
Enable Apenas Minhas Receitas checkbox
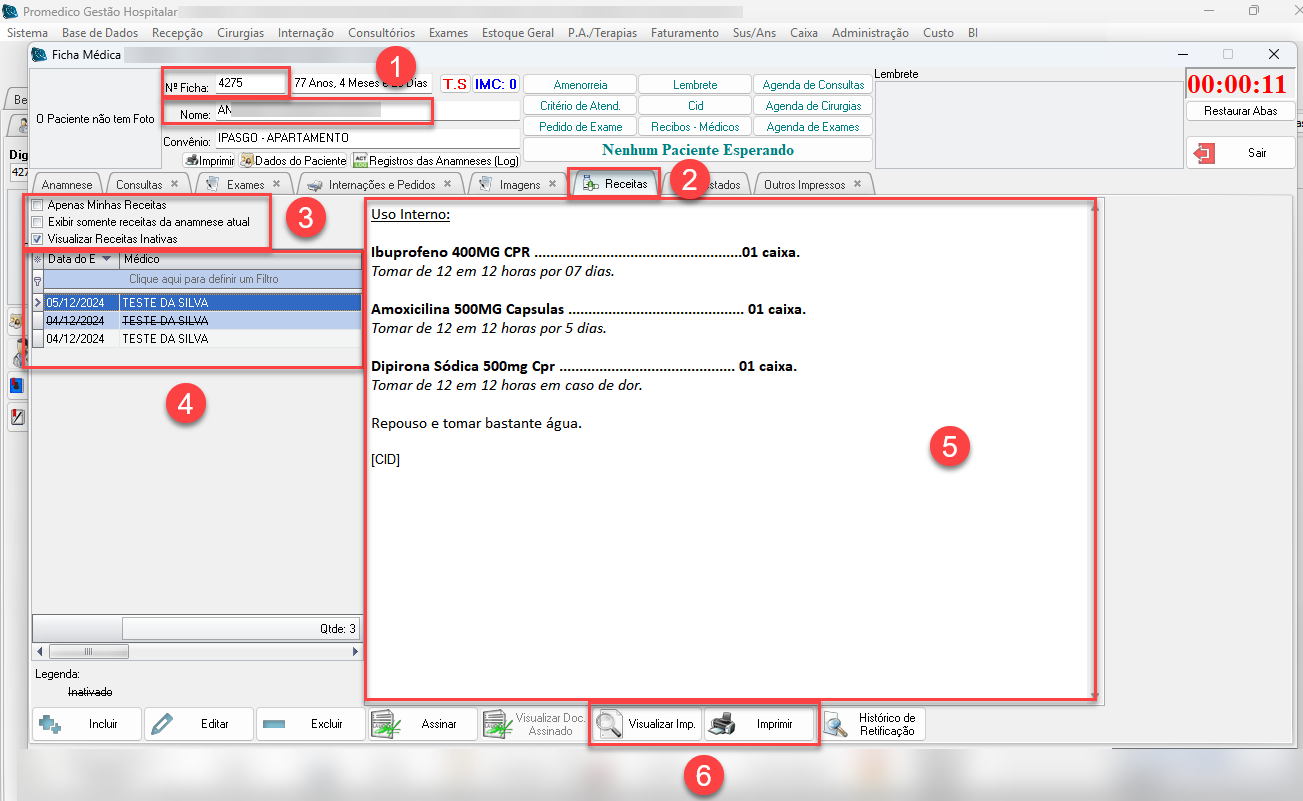coord(38,205)
